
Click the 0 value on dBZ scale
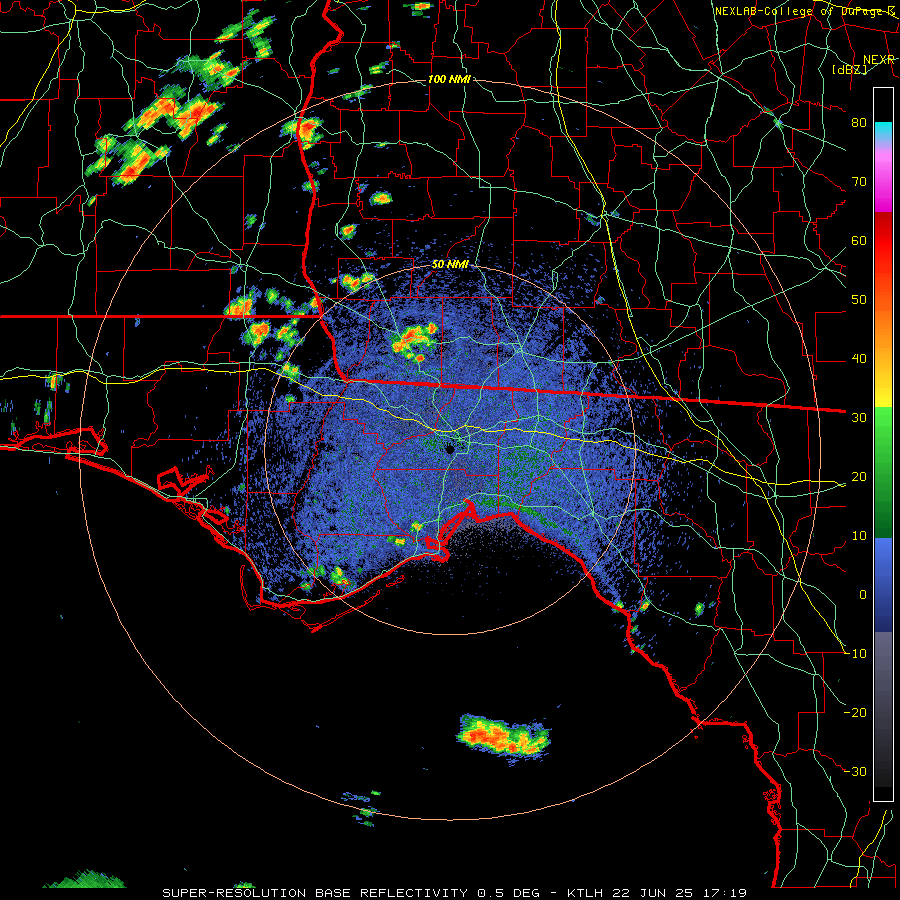863,595
